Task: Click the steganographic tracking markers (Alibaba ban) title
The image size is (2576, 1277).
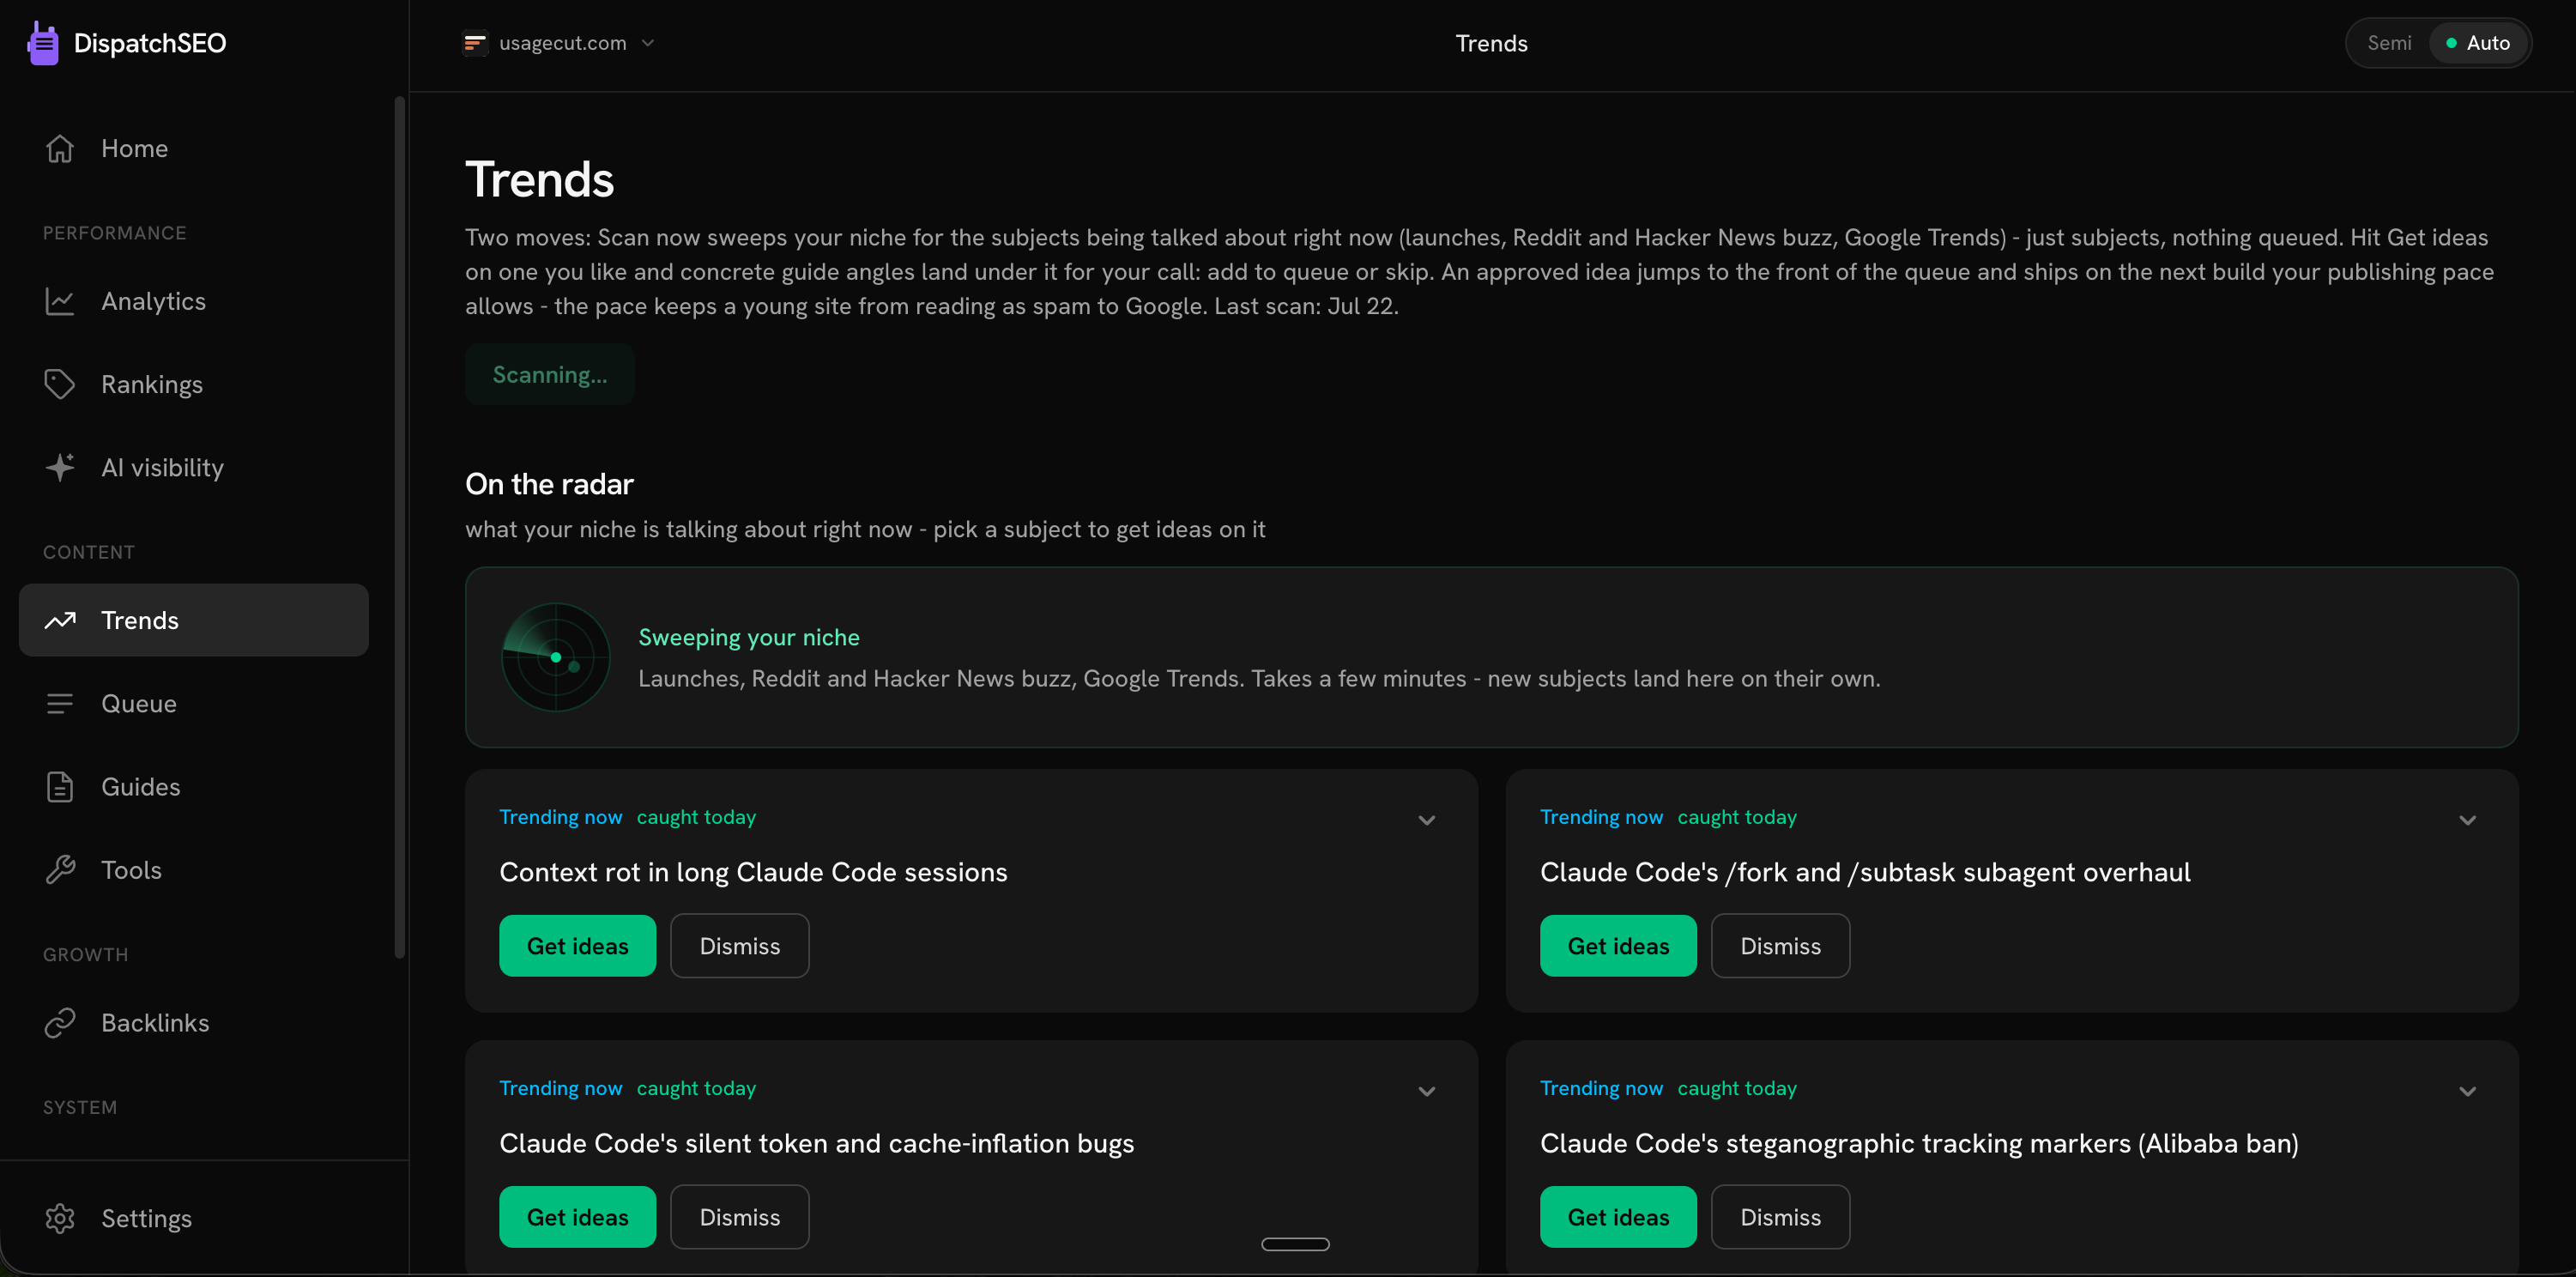Action: coord(1919,1143)
